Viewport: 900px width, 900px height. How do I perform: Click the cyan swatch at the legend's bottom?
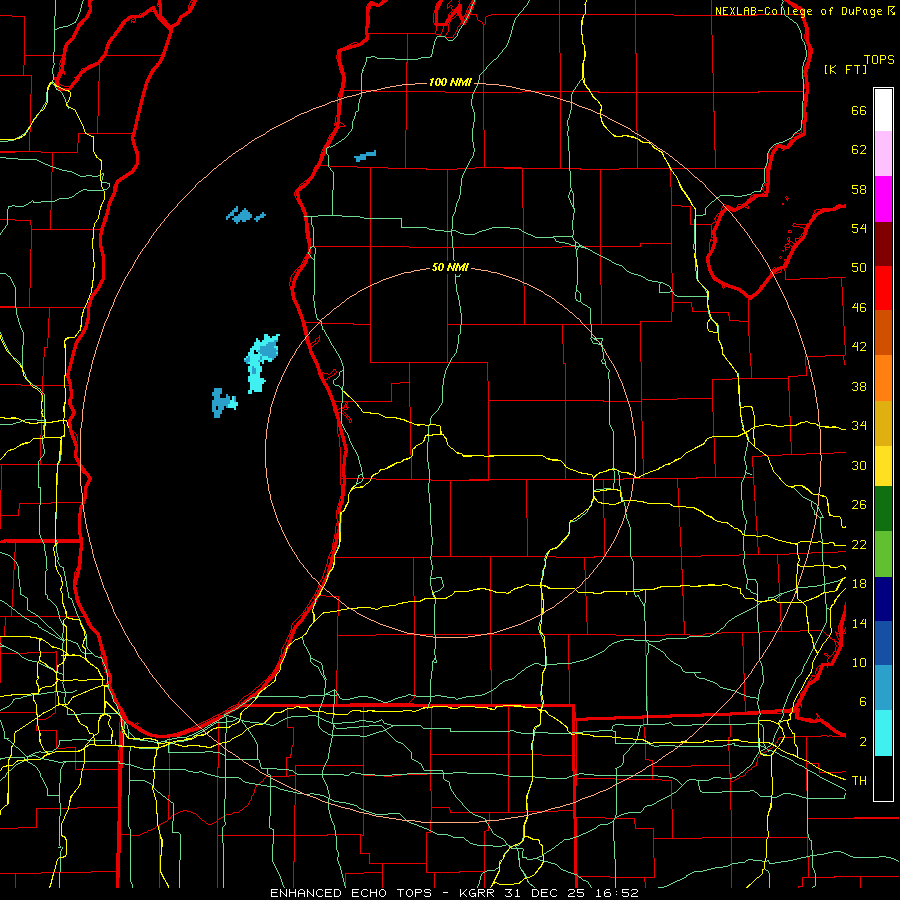(x=883, y=733)
